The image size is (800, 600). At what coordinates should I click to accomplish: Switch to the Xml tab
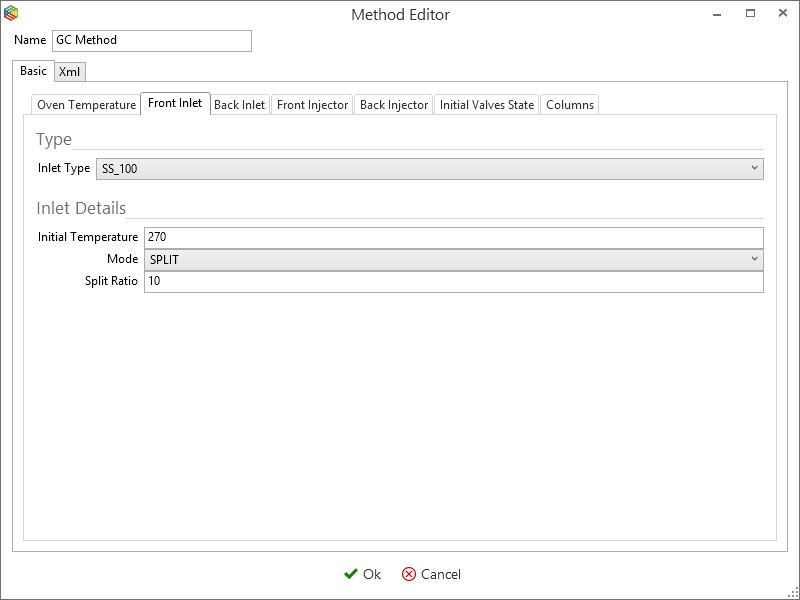tap(70, 71)
